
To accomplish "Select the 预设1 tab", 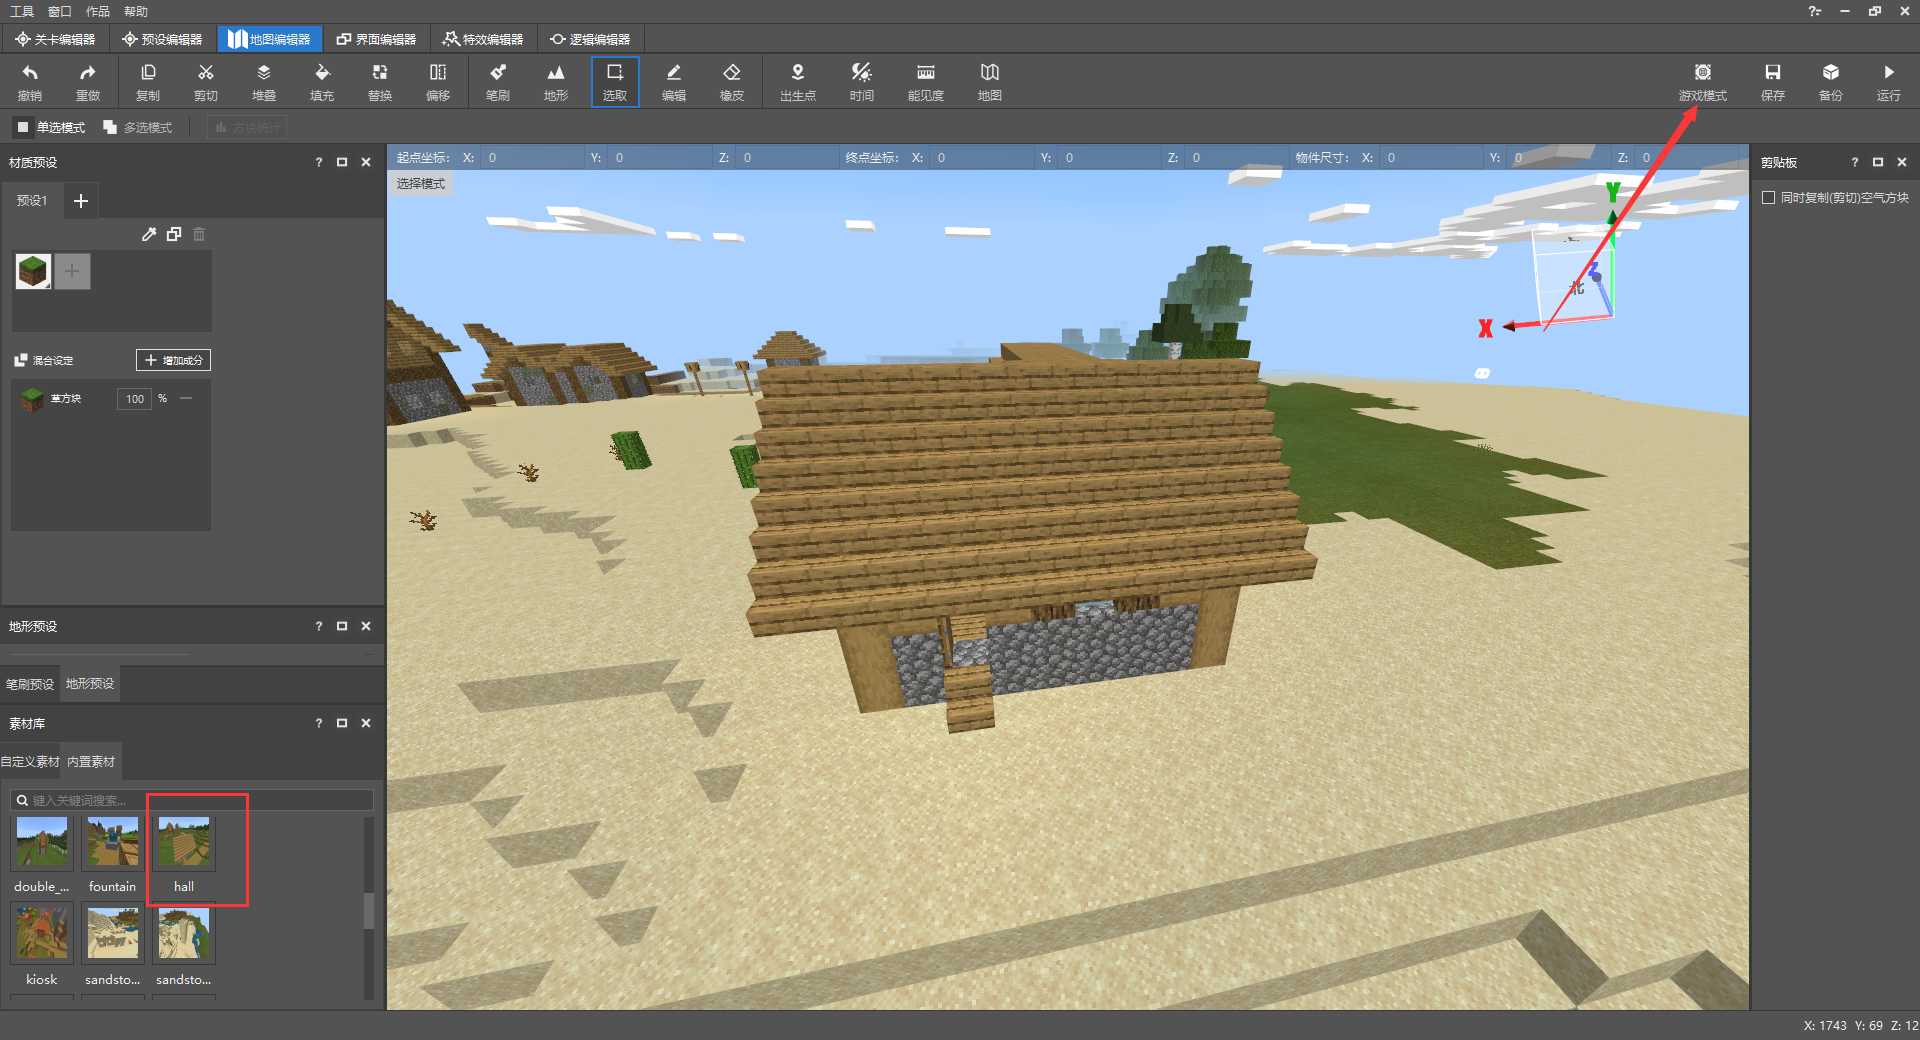I will [32, 201].
